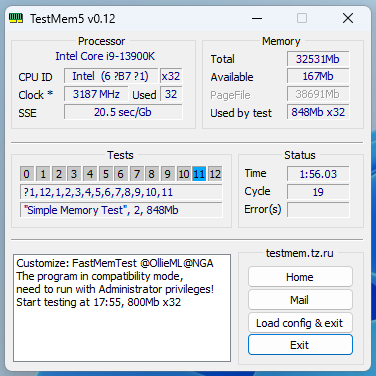Click the test order ?1,12,1,2,3... field
The height and width of the screenshot is (376, 376).
click(x=121, y=192)
